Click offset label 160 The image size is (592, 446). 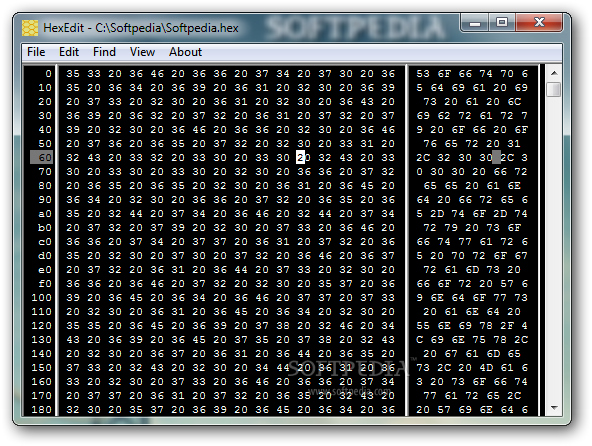(42, 381)
